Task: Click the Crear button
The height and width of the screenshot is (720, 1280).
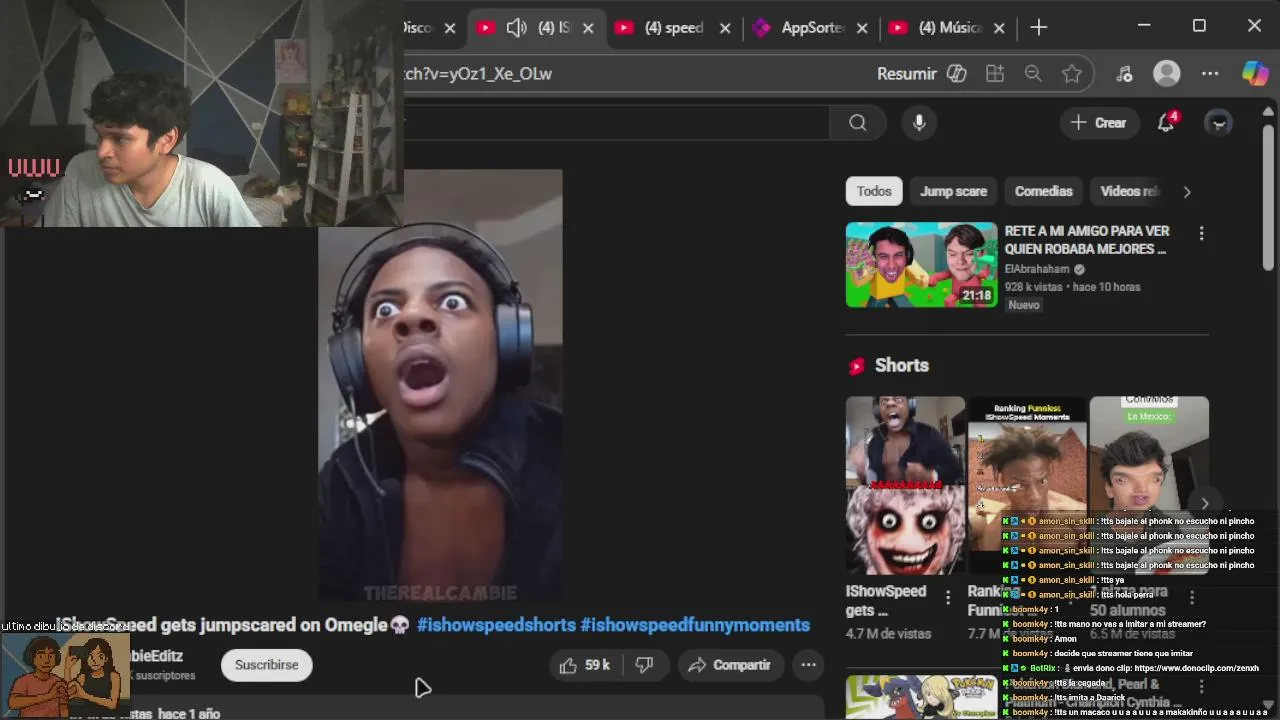Action: pos(1099,122)
